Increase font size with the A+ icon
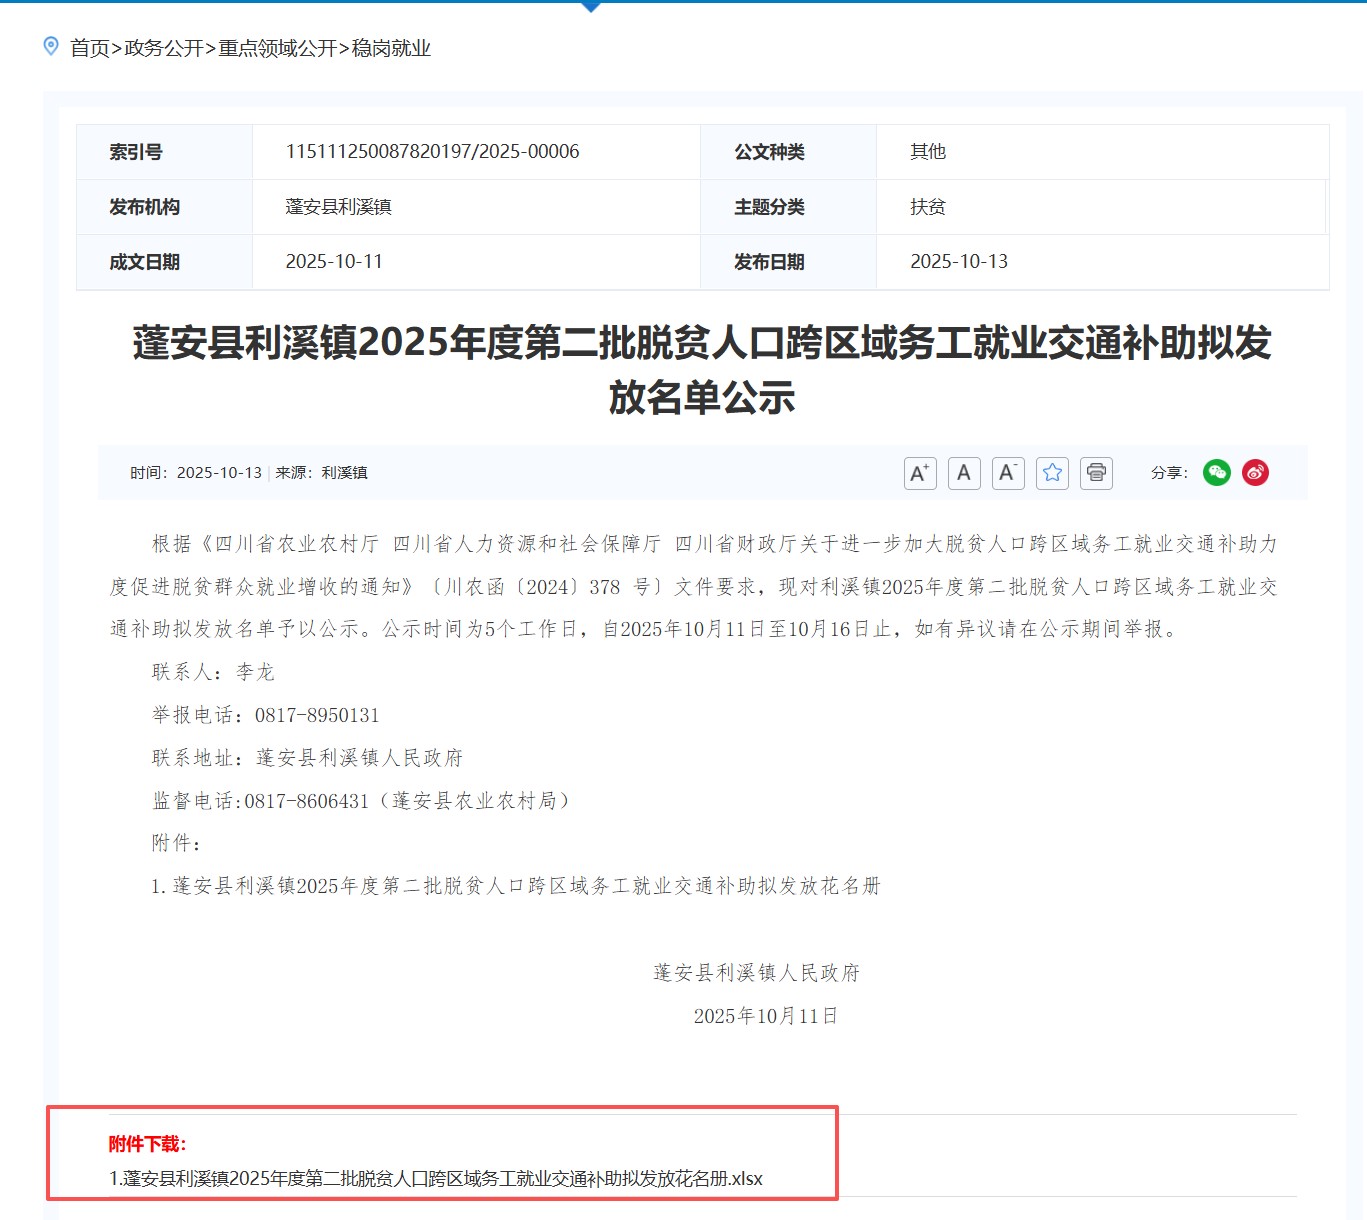This screenshot has width=1367, height=1220. pyautogui.click(x=919, y=473)
